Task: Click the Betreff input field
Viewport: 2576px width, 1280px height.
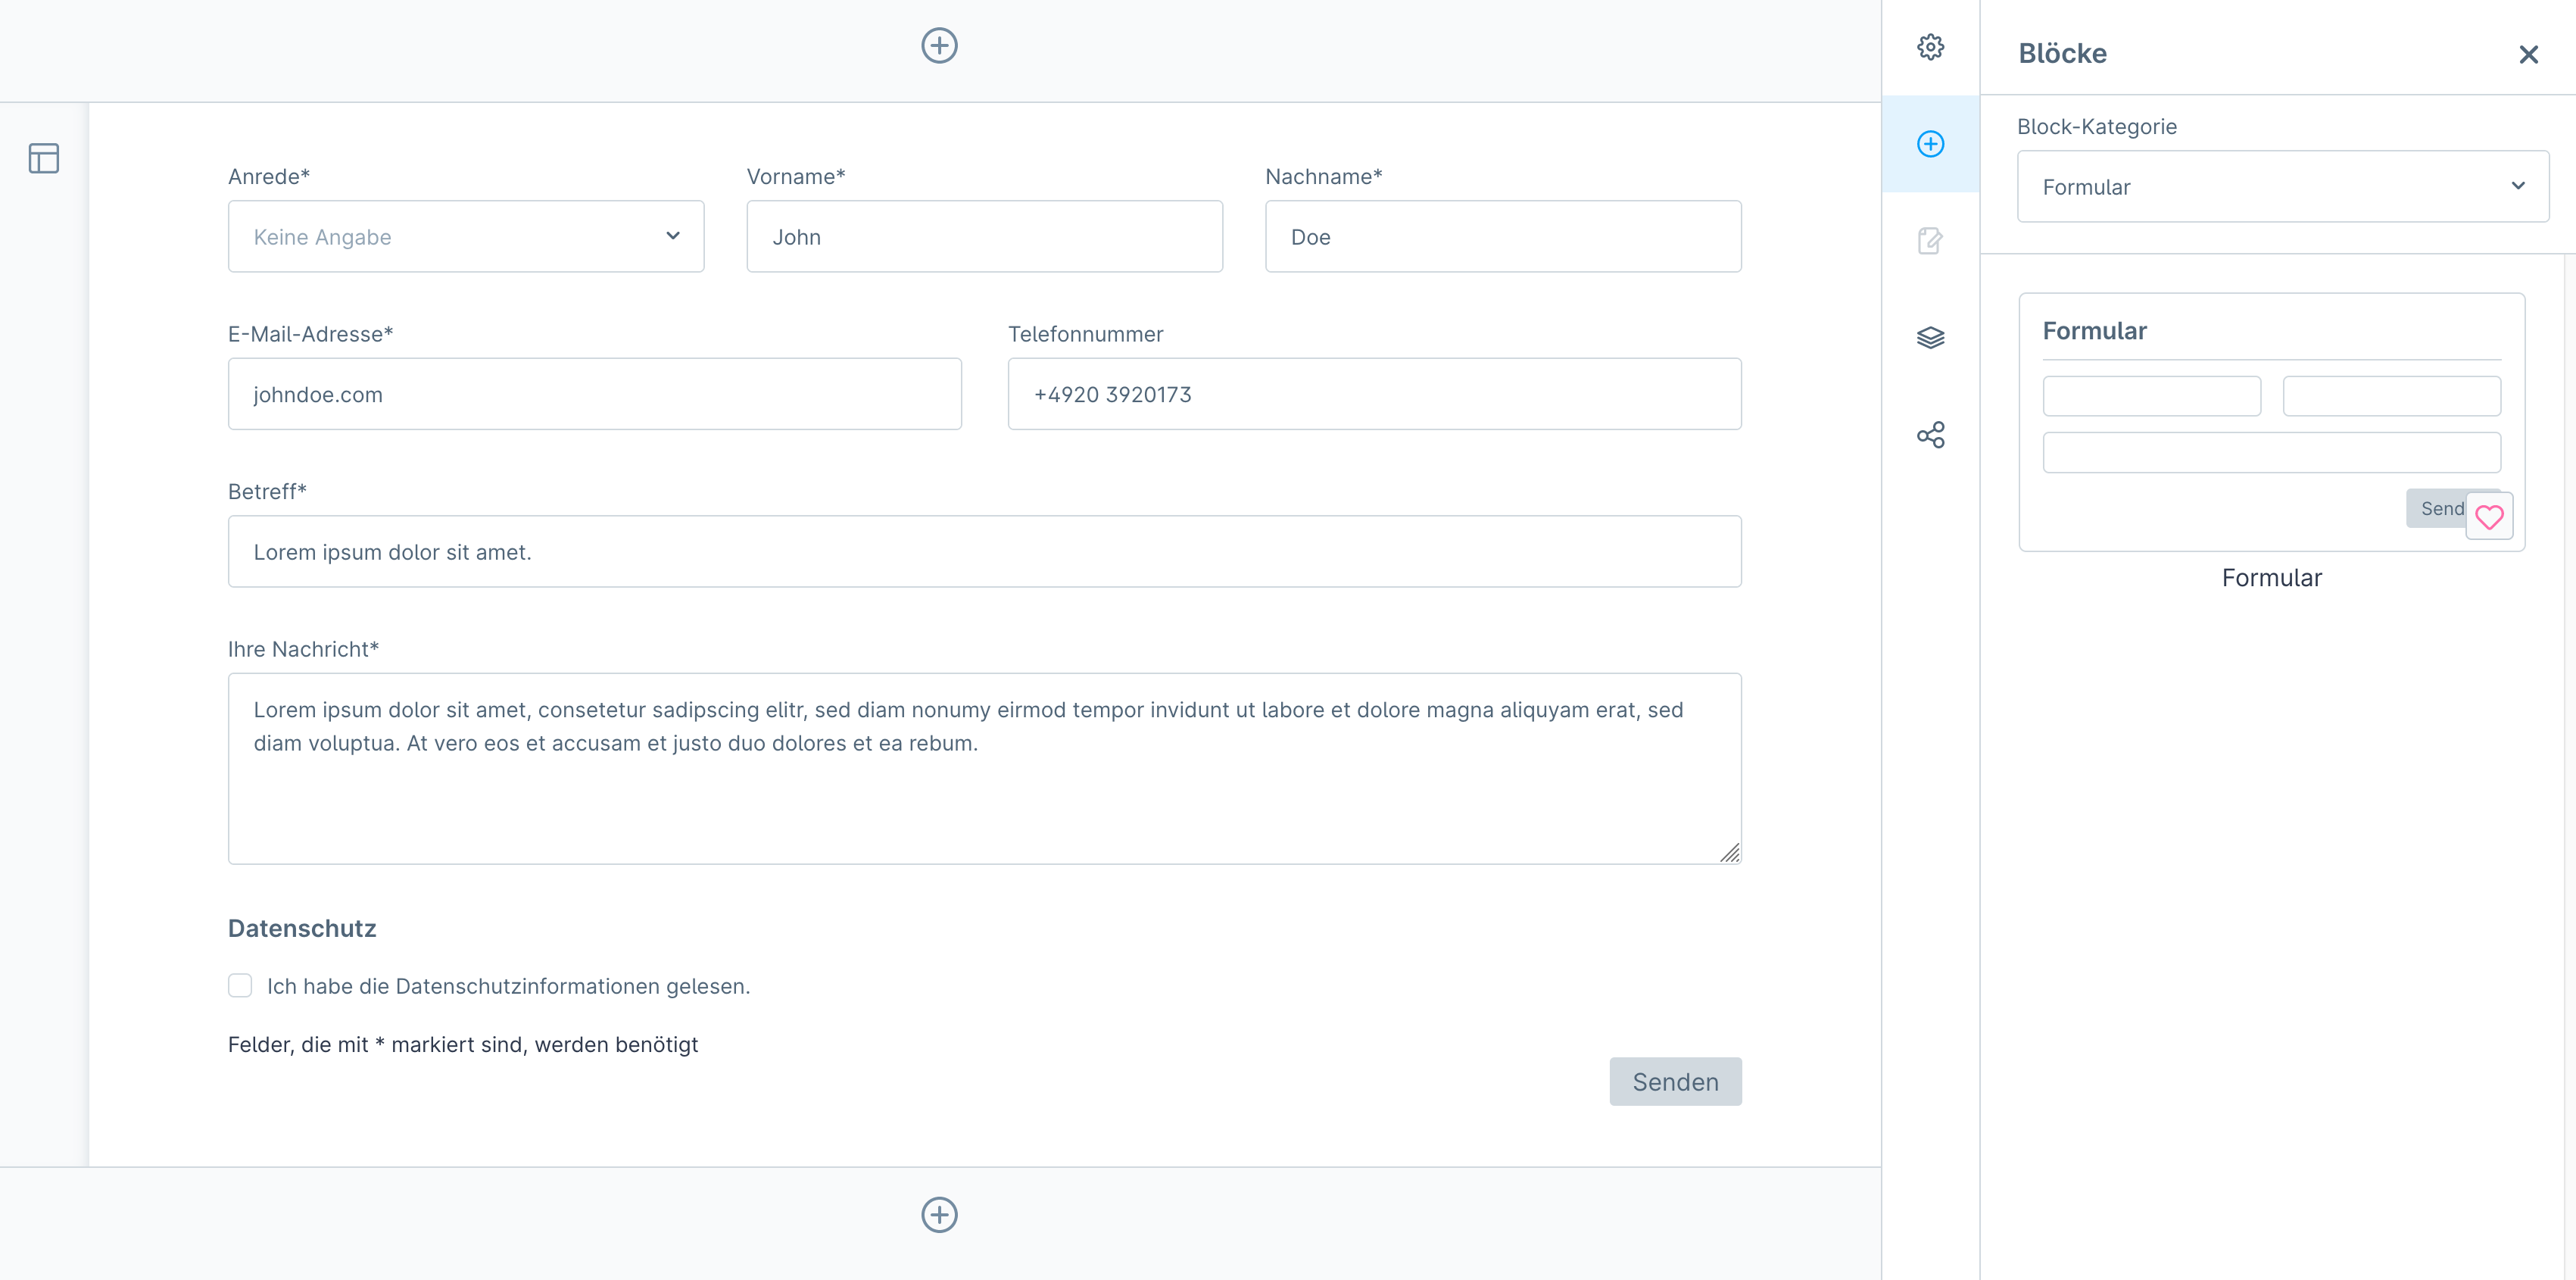Action: (x=984, y=552)
